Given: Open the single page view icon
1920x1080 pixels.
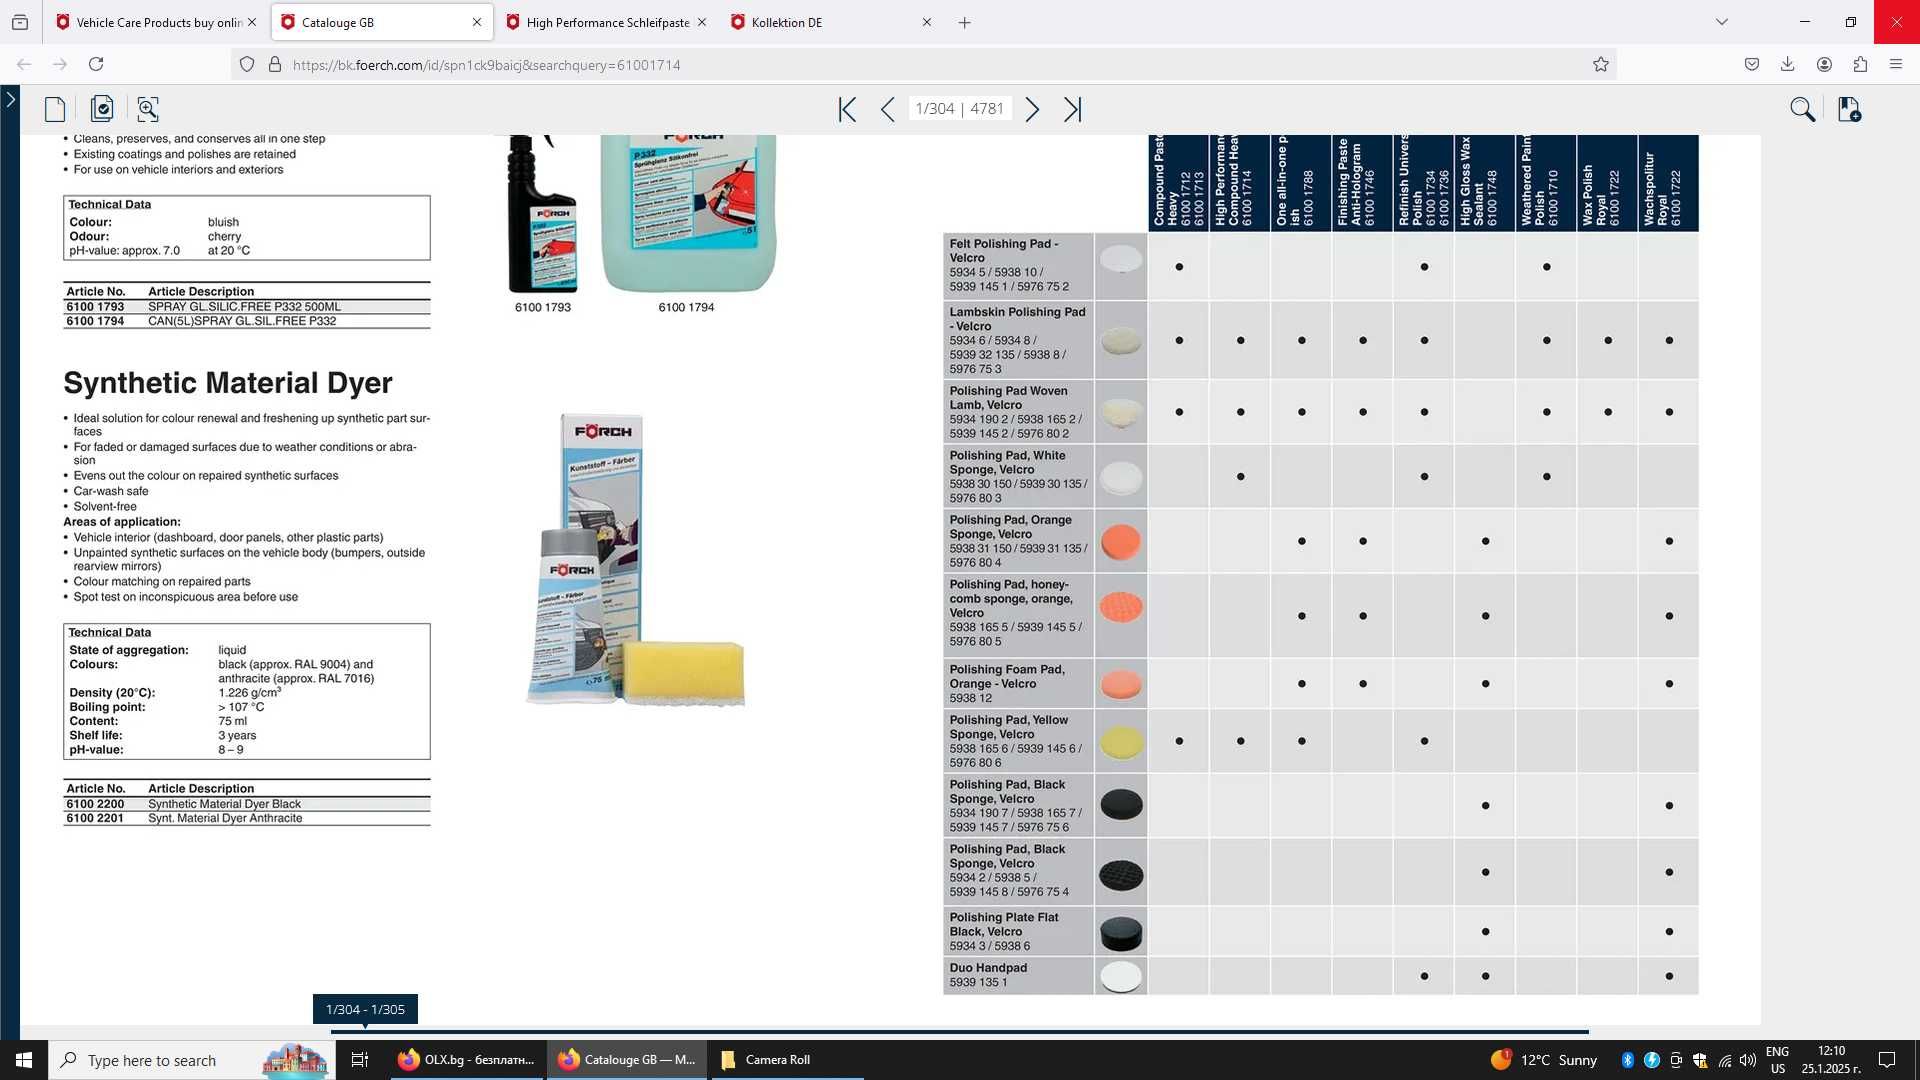Looking at the screenshot, I should pyautogui.click(x=55, y=109).
